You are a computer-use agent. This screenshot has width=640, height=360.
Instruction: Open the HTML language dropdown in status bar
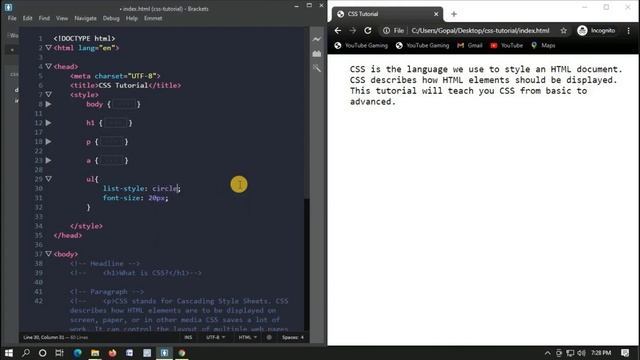(247, 338)
